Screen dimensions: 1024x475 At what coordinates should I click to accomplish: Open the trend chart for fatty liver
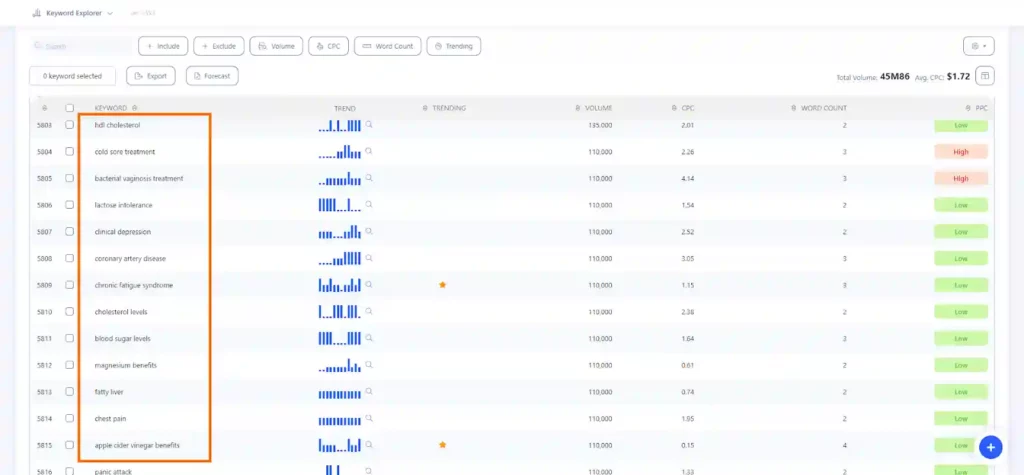(x=340, y=393)
